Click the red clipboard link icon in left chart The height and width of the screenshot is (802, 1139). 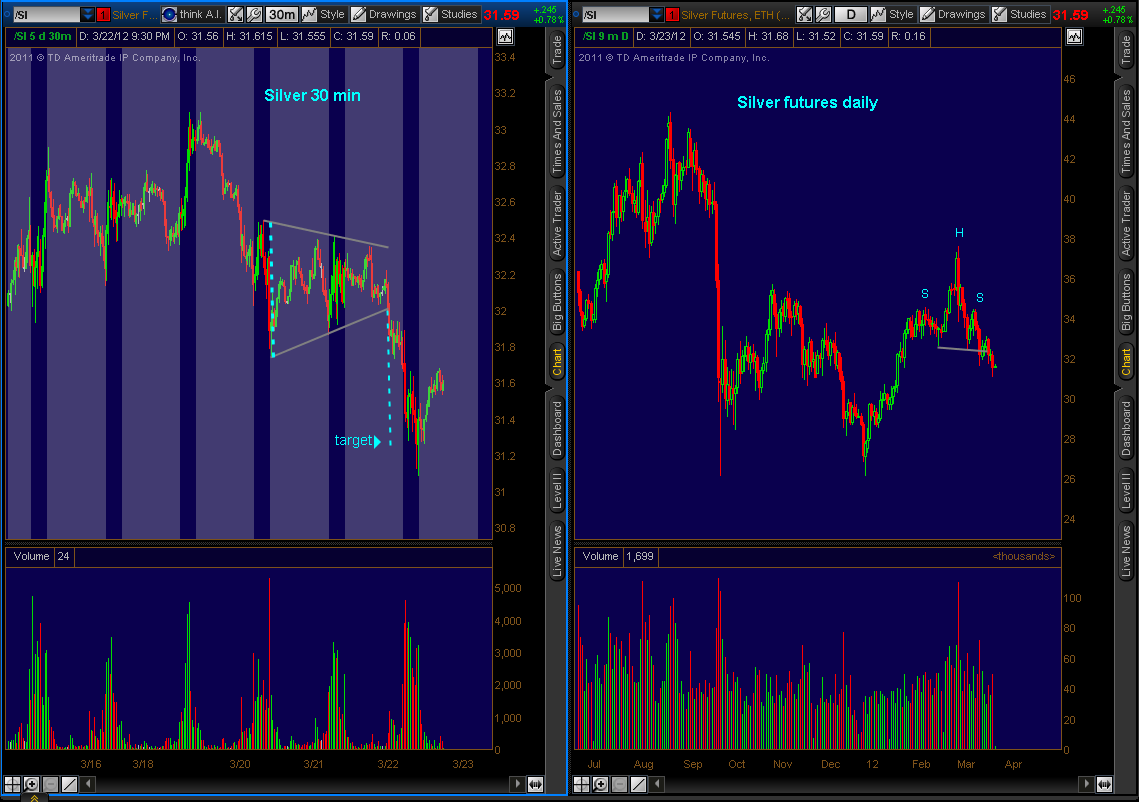103,14
